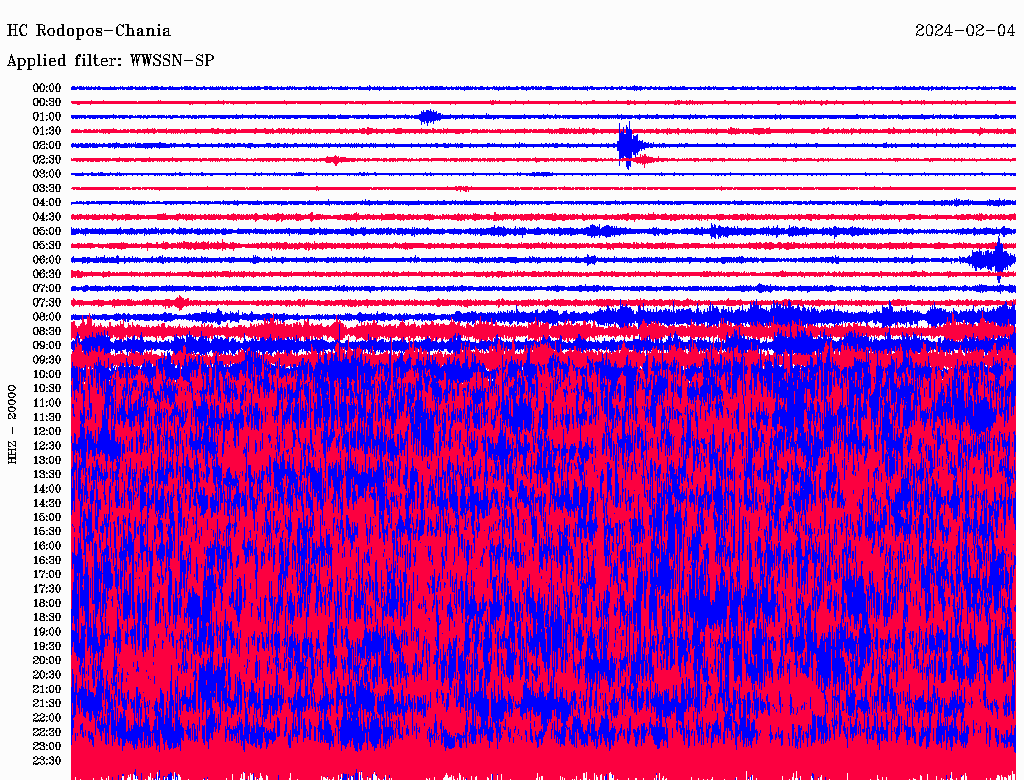Viewport: 1024px width, 780px height.
Task: Click the 12:00 time label
Action: pyautogui.click(x=47, y=431)
